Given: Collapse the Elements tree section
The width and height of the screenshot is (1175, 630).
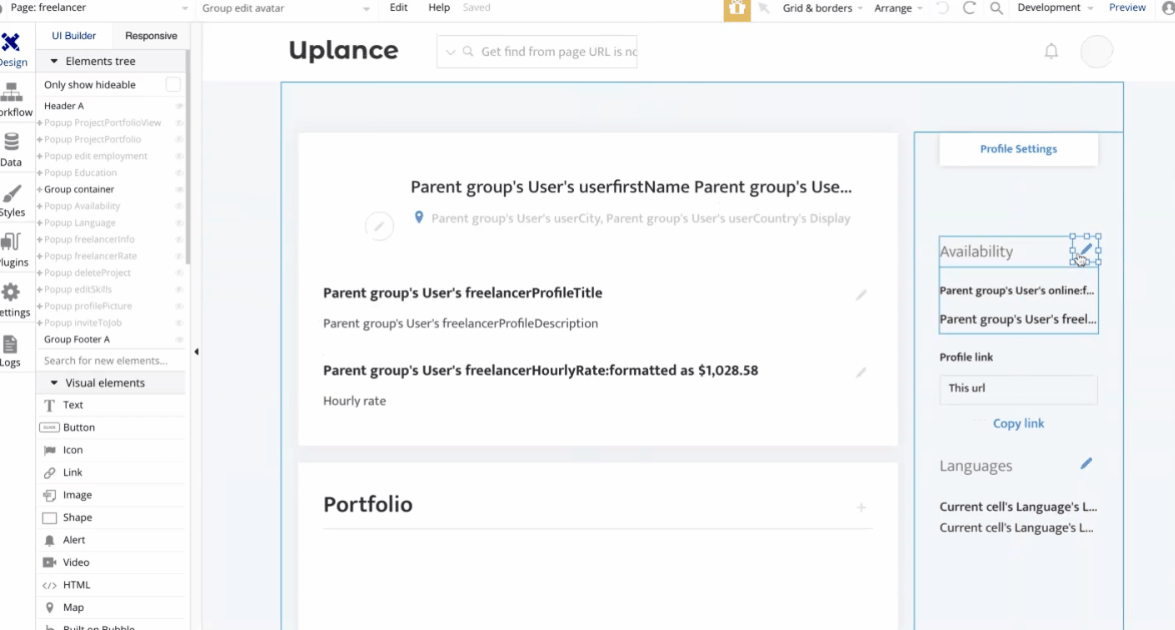Looking at the screenshot, I should pos(54,61).
